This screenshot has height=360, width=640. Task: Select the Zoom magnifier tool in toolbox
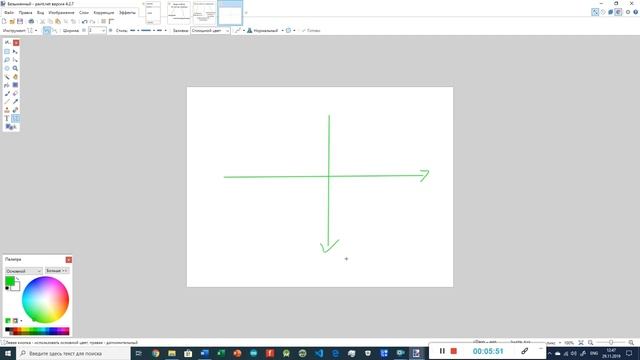coord(15,68)
